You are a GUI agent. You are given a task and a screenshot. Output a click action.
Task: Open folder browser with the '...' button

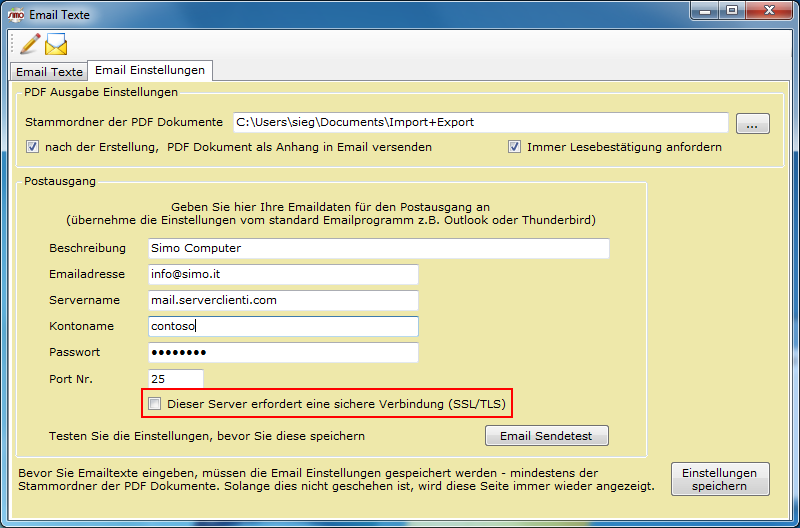tap(752, 123)
